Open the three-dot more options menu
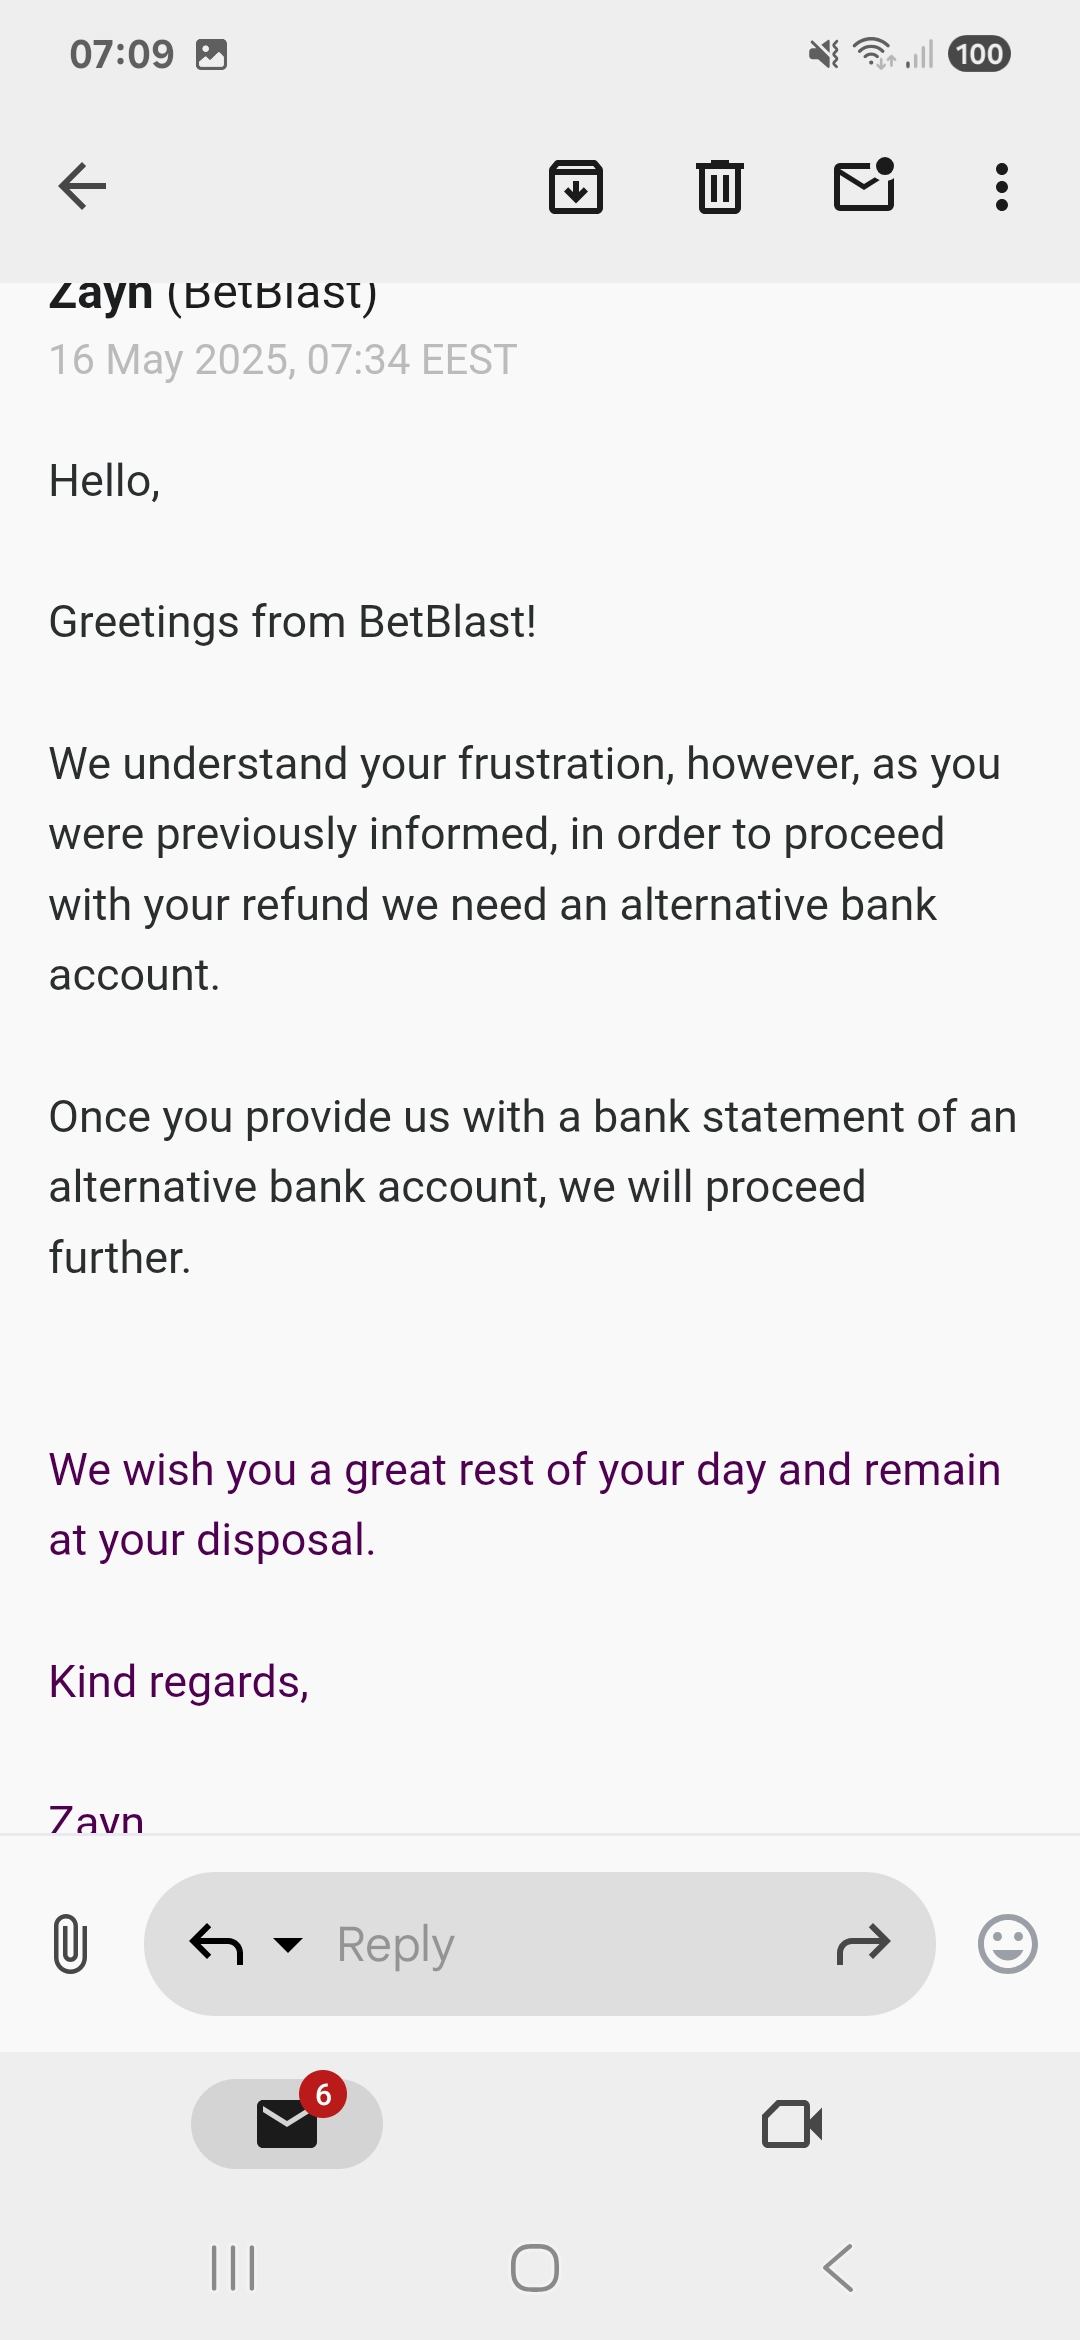Viewport: 1080px width, 2340px height. pos(1001,186)
